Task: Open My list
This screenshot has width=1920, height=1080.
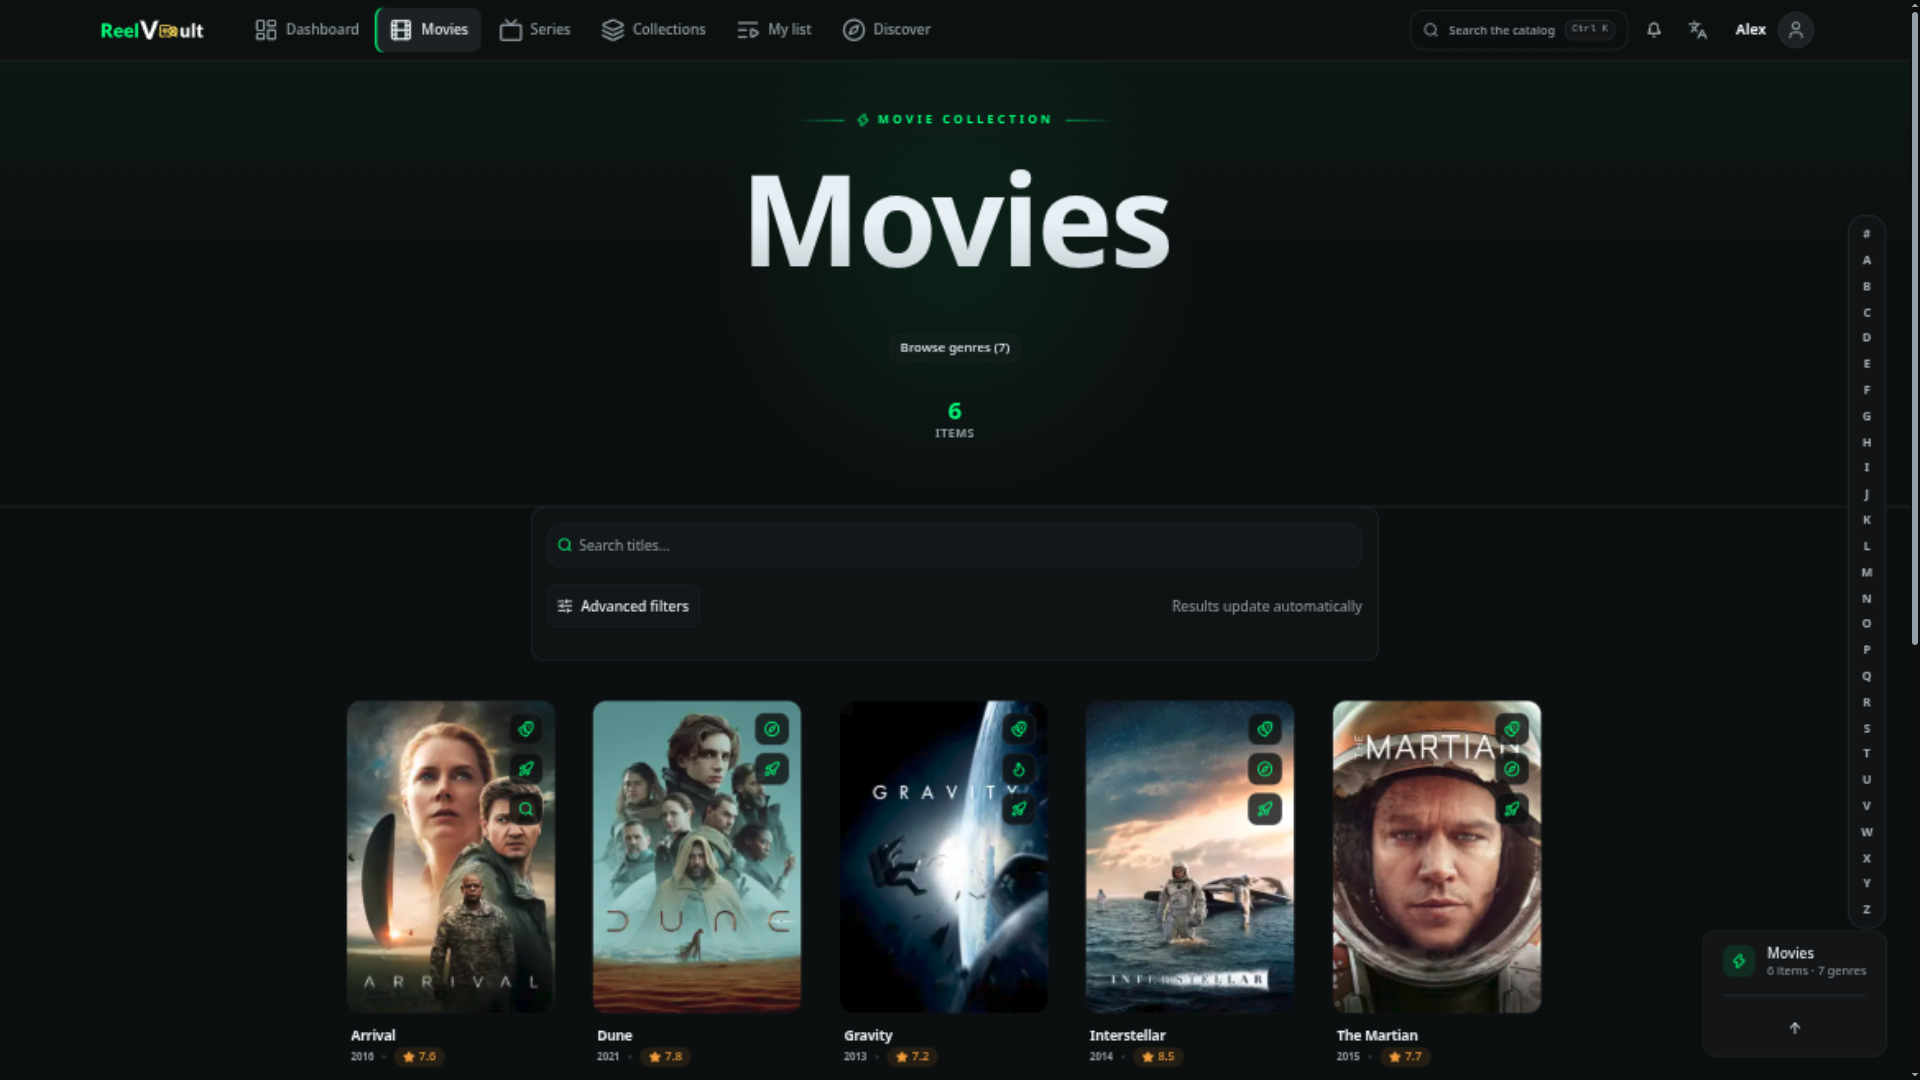Action: point(774,30)
